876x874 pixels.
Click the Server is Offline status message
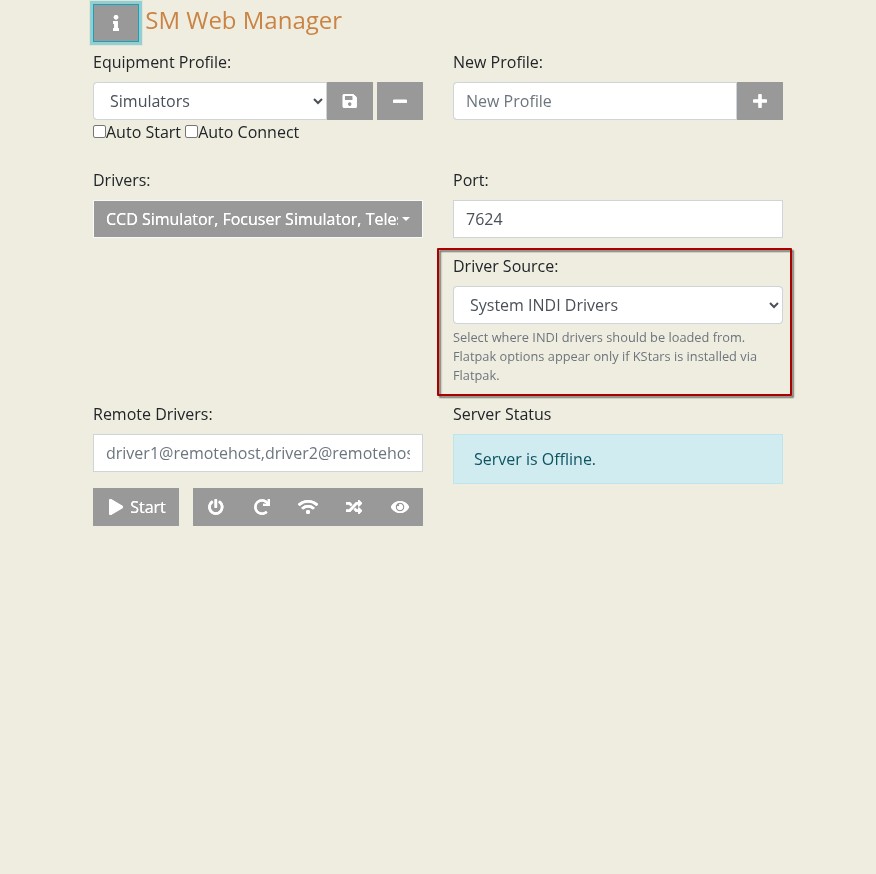[x=535, y=459]
